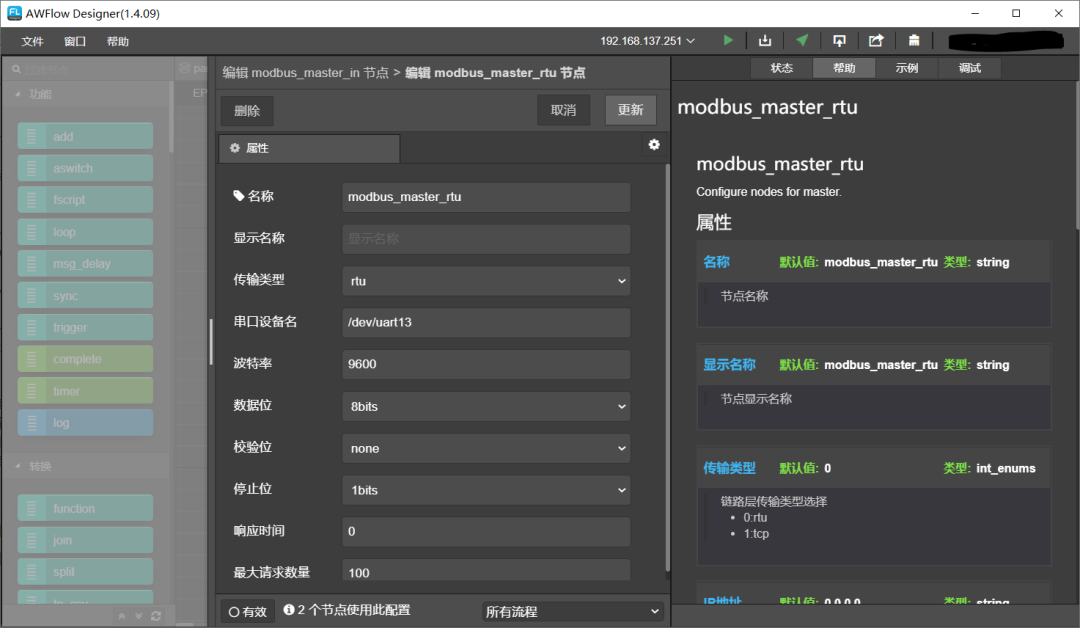Click the 删除 delete button
Viewport: 1080px width, 628px height.
[x=246, y=110]
